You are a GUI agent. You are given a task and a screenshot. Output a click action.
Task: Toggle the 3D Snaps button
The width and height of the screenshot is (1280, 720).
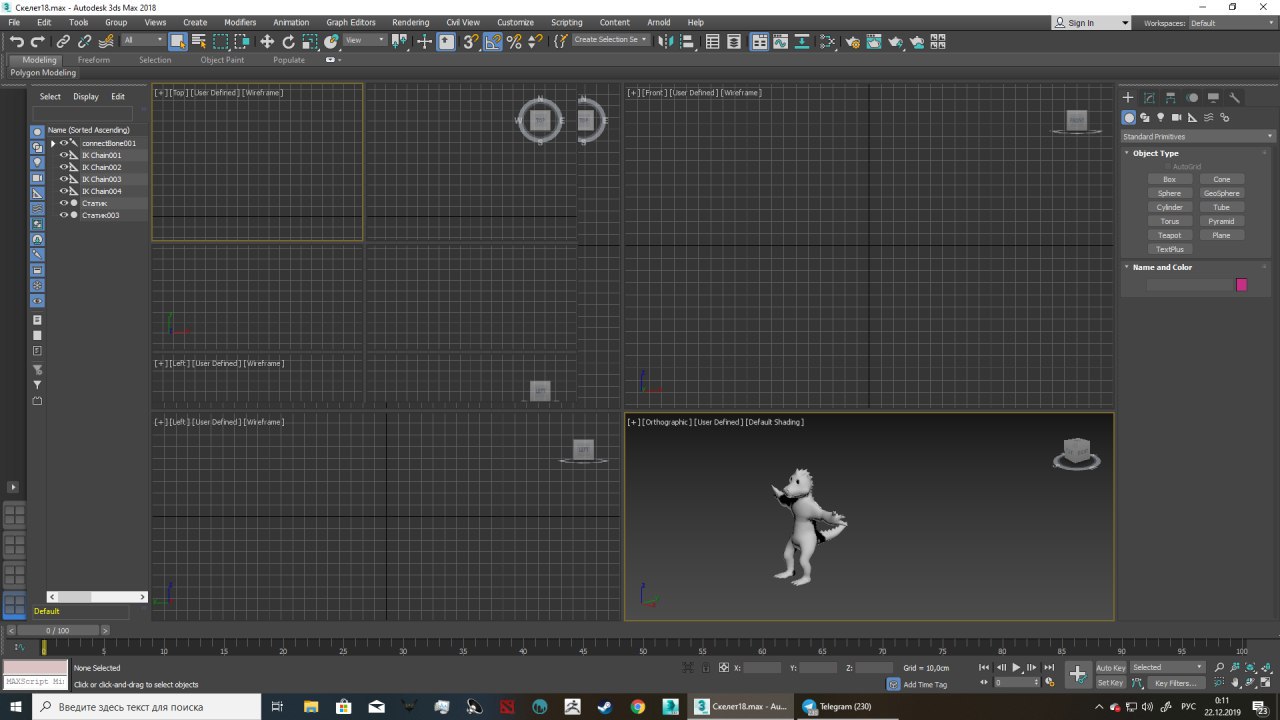tap(470, 41)
